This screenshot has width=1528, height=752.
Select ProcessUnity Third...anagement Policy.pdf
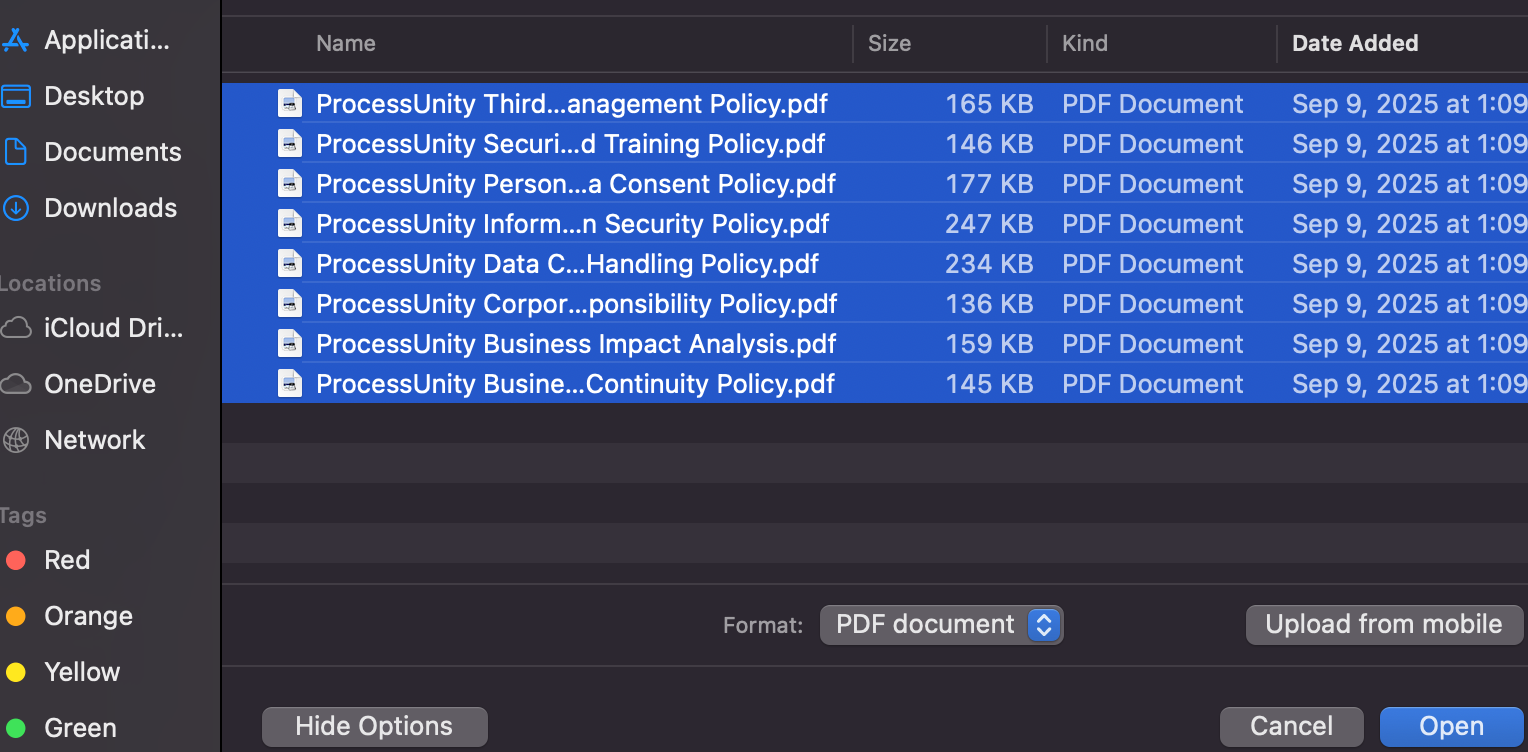click(572, 104)
